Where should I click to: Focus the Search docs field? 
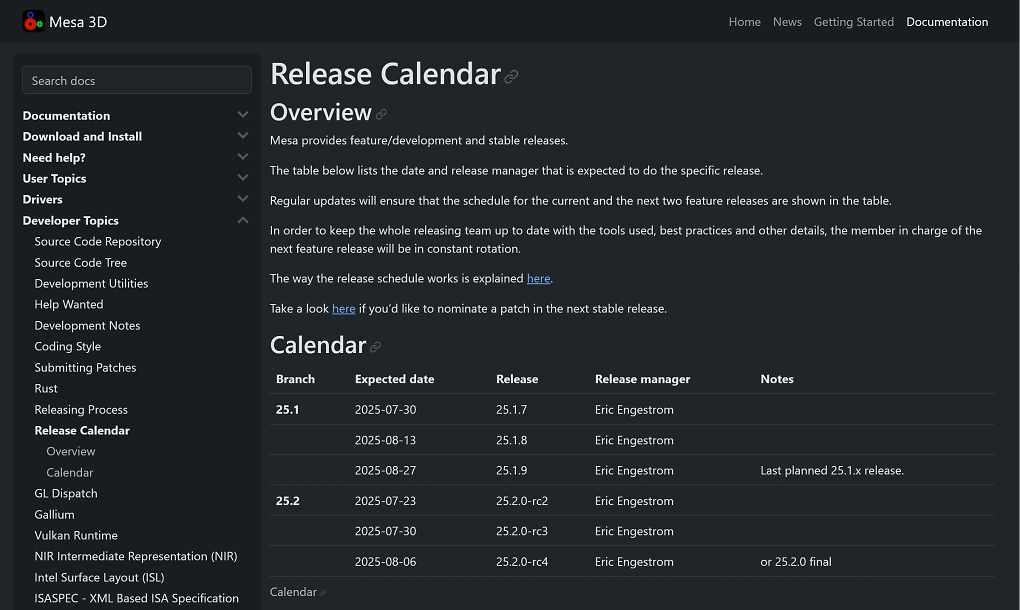pyautogui.click(x=137, y=80)
